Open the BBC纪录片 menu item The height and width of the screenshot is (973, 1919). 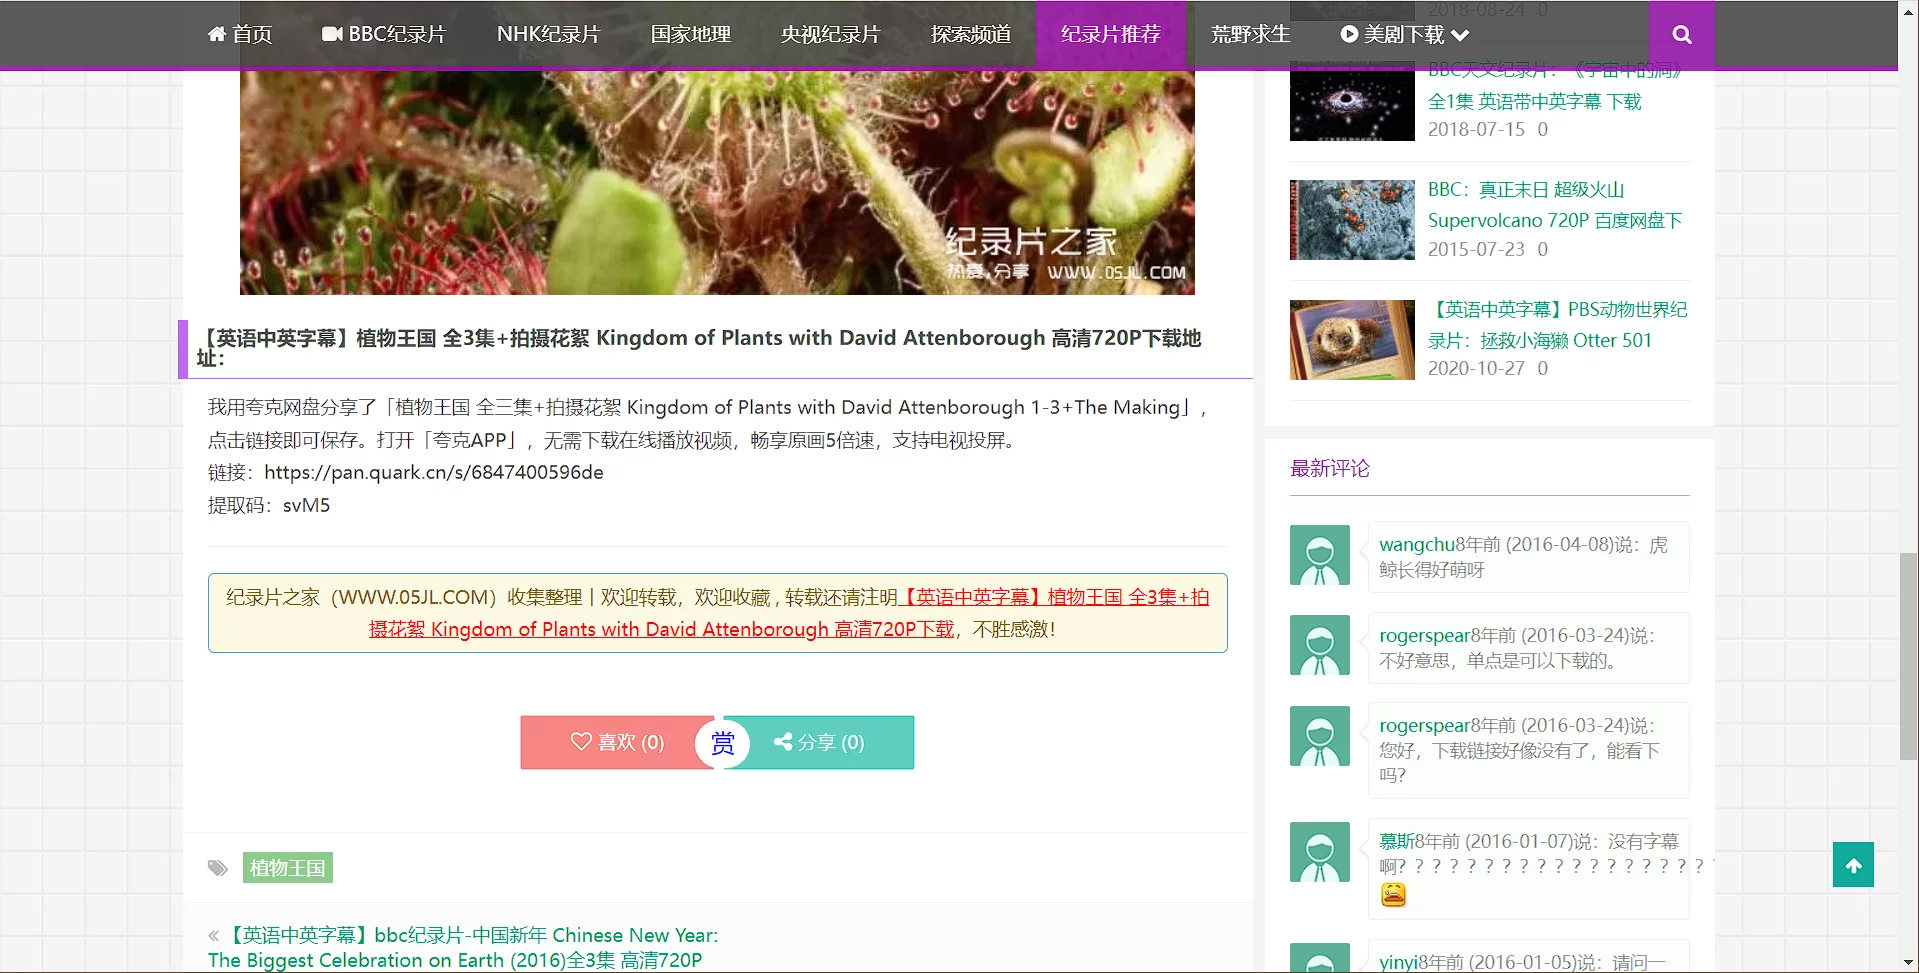[384, 35]
